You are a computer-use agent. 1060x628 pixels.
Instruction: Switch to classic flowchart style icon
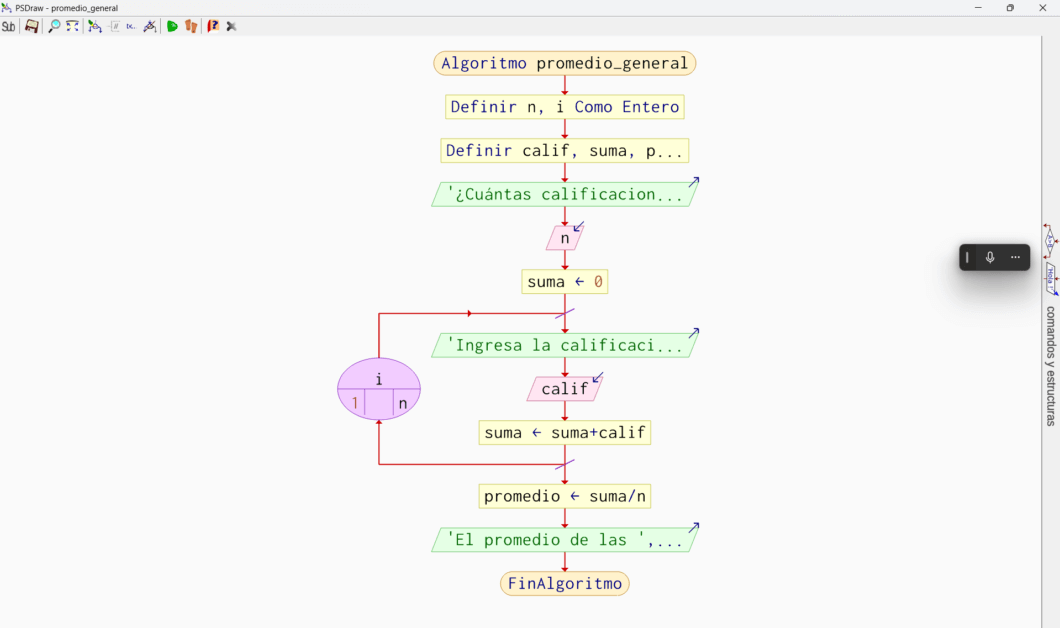(95, 27)
